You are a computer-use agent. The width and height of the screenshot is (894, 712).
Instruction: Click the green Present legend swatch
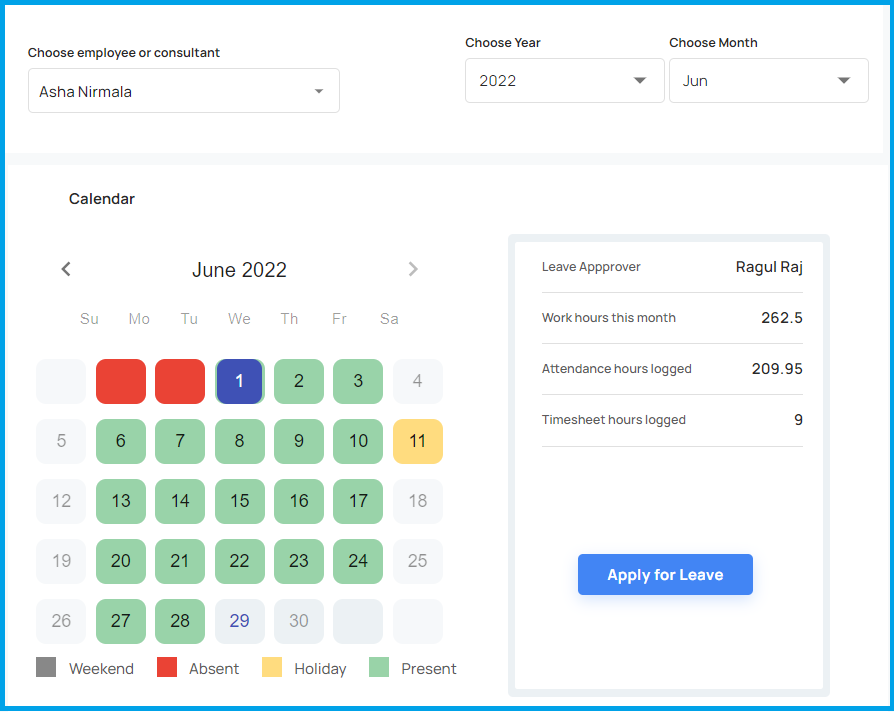pos(379,668)
